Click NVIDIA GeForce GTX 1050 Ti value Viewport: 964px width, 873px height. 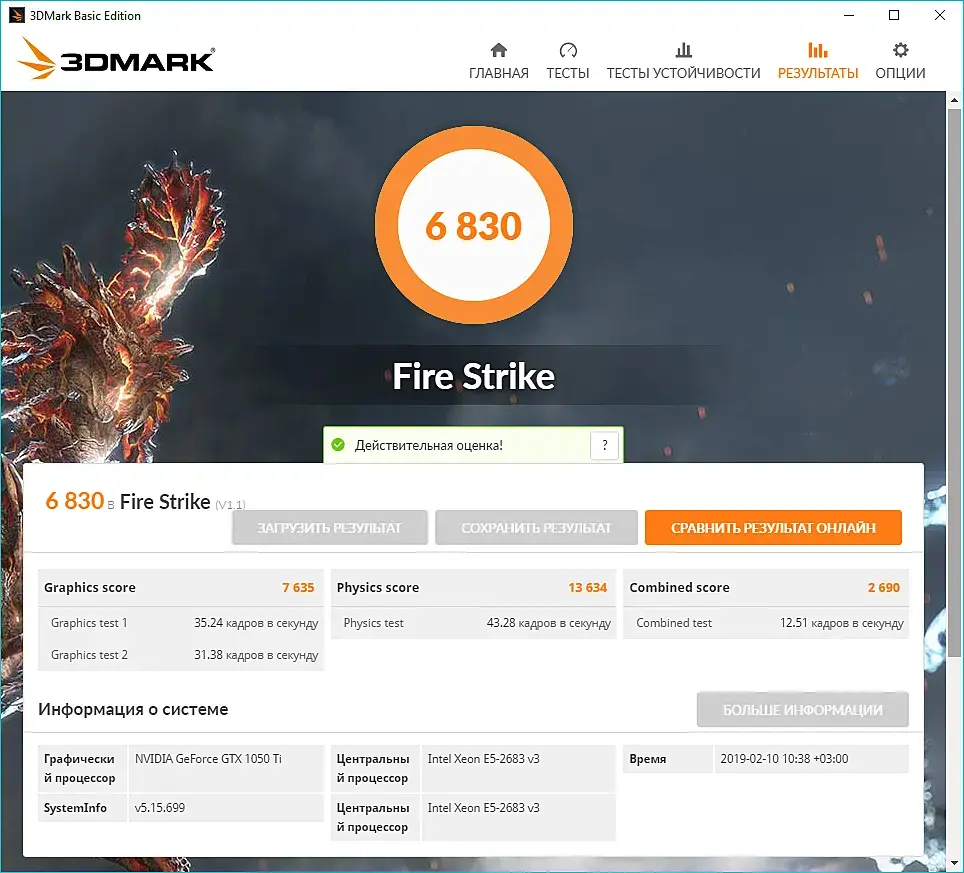[208, 759]
